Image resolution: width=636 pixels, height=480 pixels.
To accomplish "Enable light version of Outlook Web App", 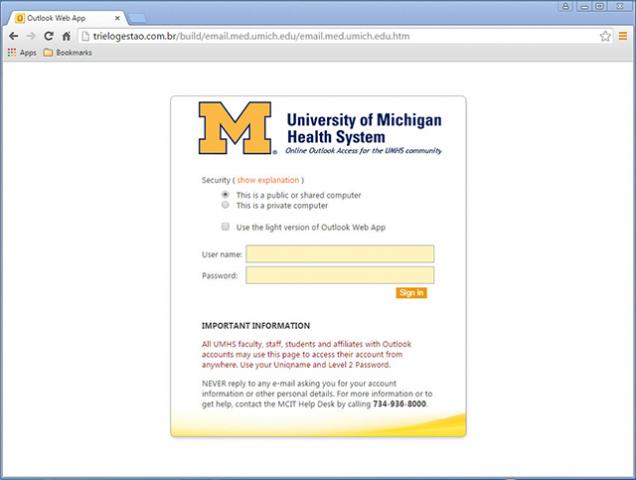I will pos(225,226).
